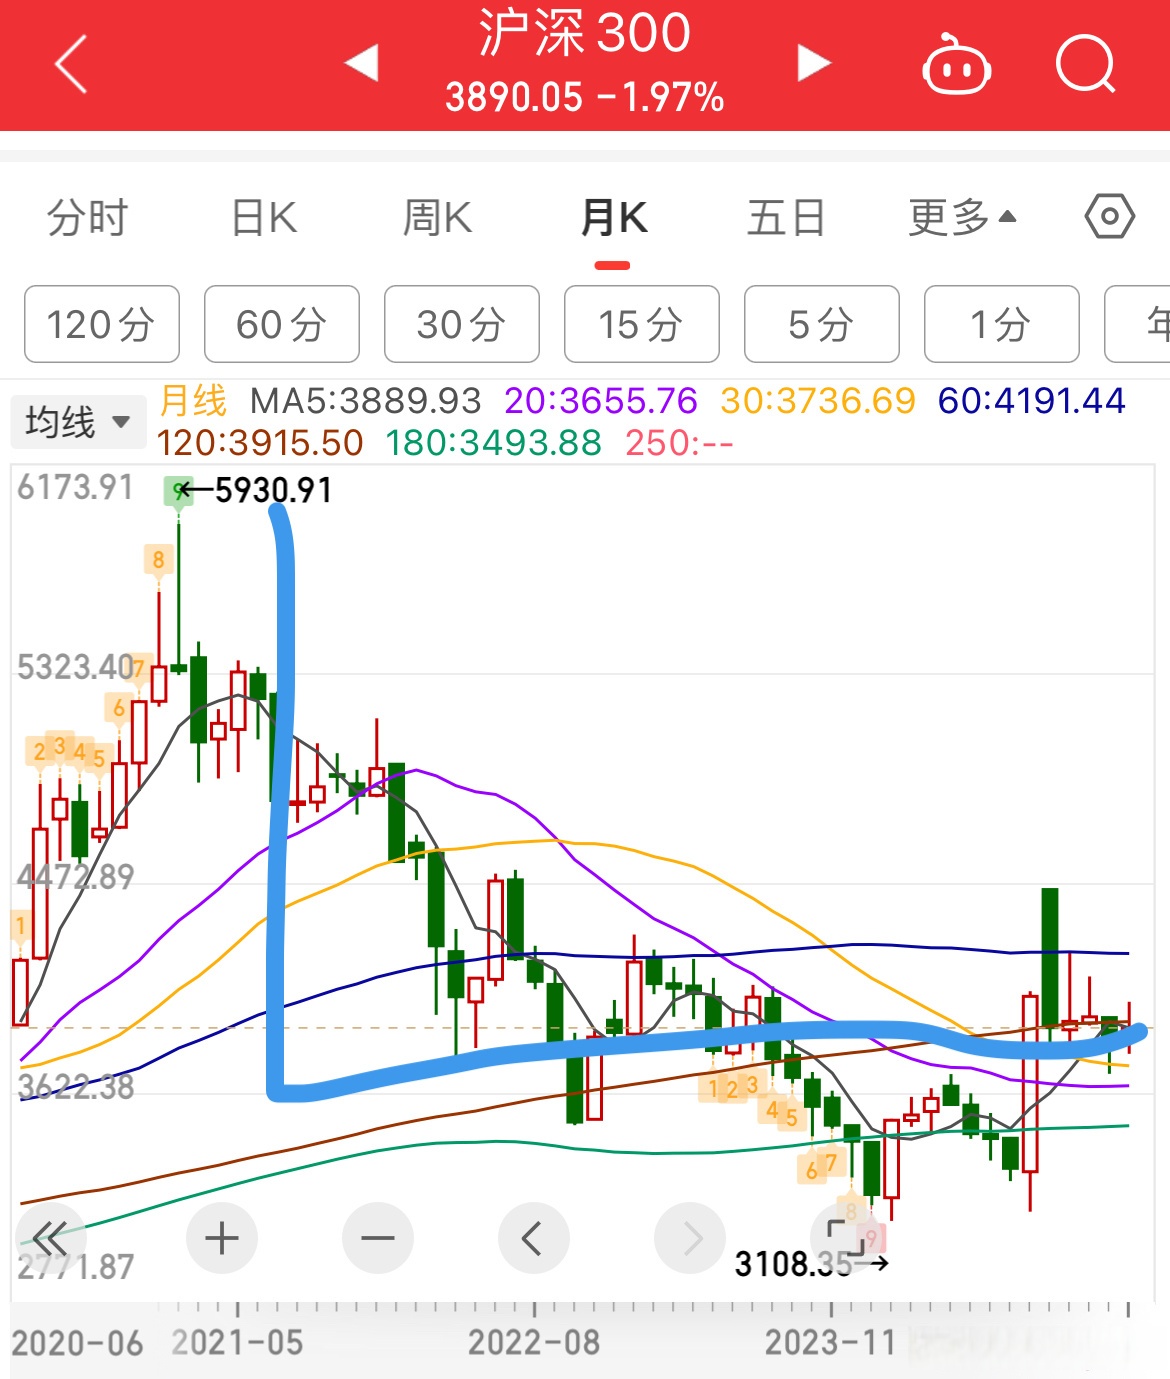Choose the 30分 interval

[462, 324]
